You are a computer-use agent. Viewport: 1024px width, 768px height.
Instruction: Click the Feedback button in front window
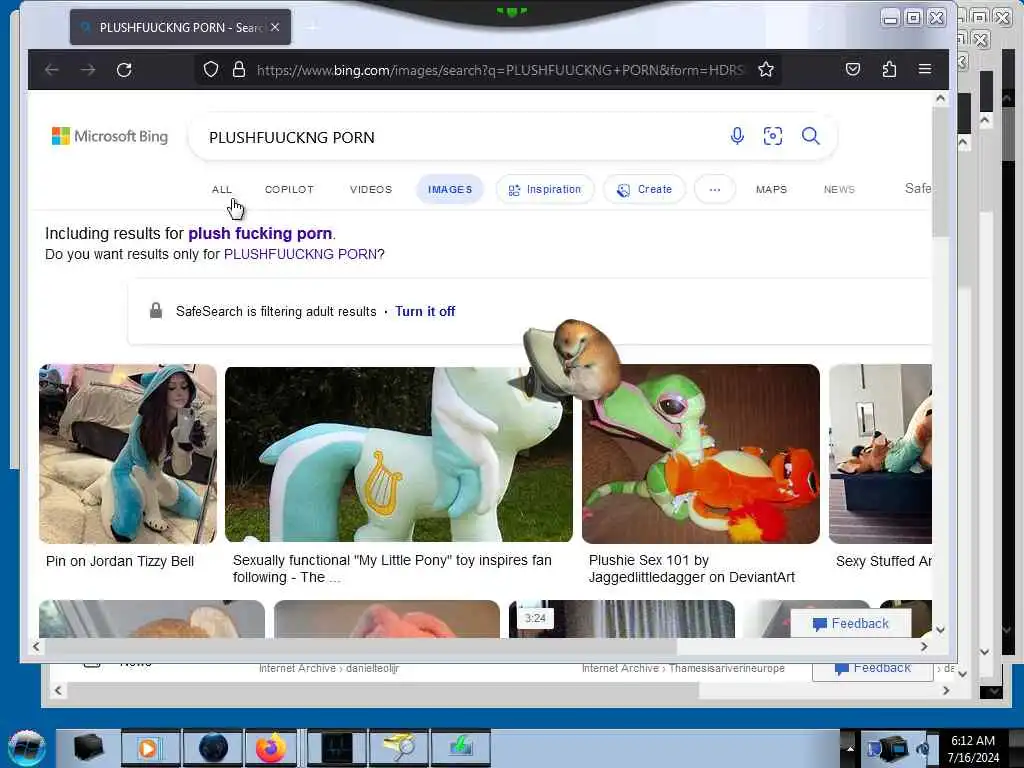pos(851,624)
